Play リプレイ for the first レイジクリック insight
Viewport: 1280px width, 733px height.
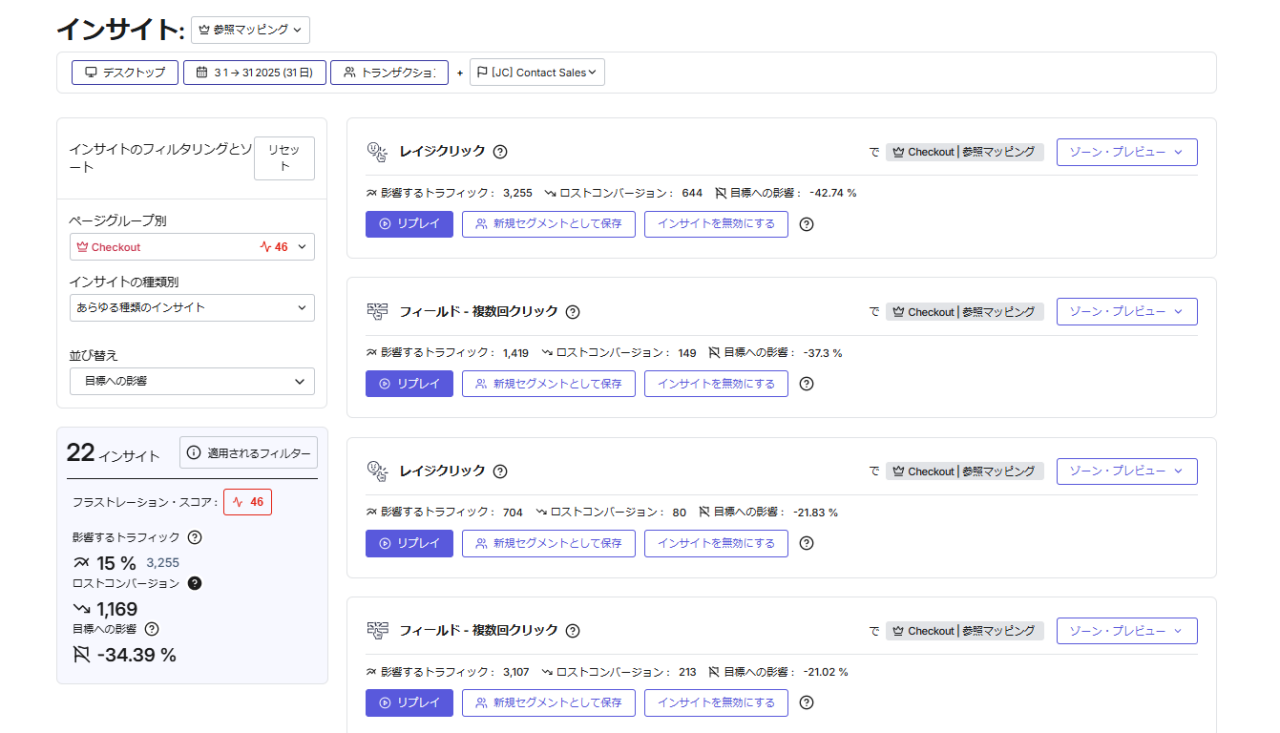pos(409,224)
